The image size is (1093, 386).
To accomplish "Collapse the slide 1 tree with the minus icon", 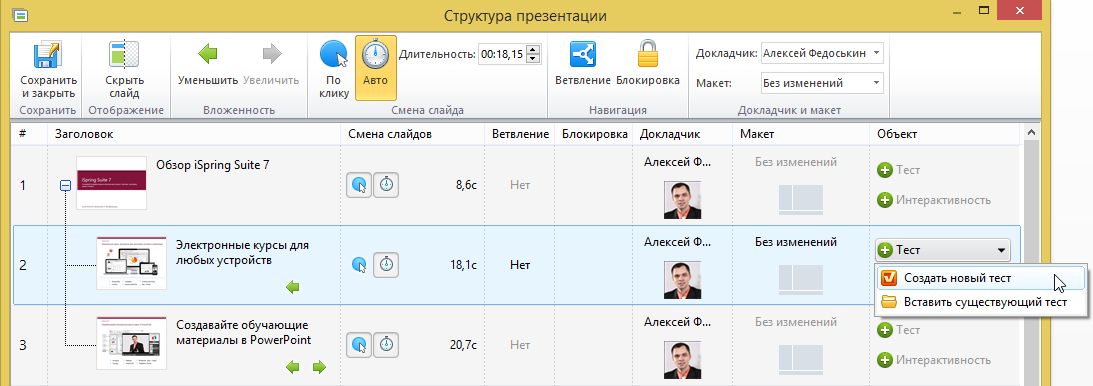I will (x=66, y=185).
